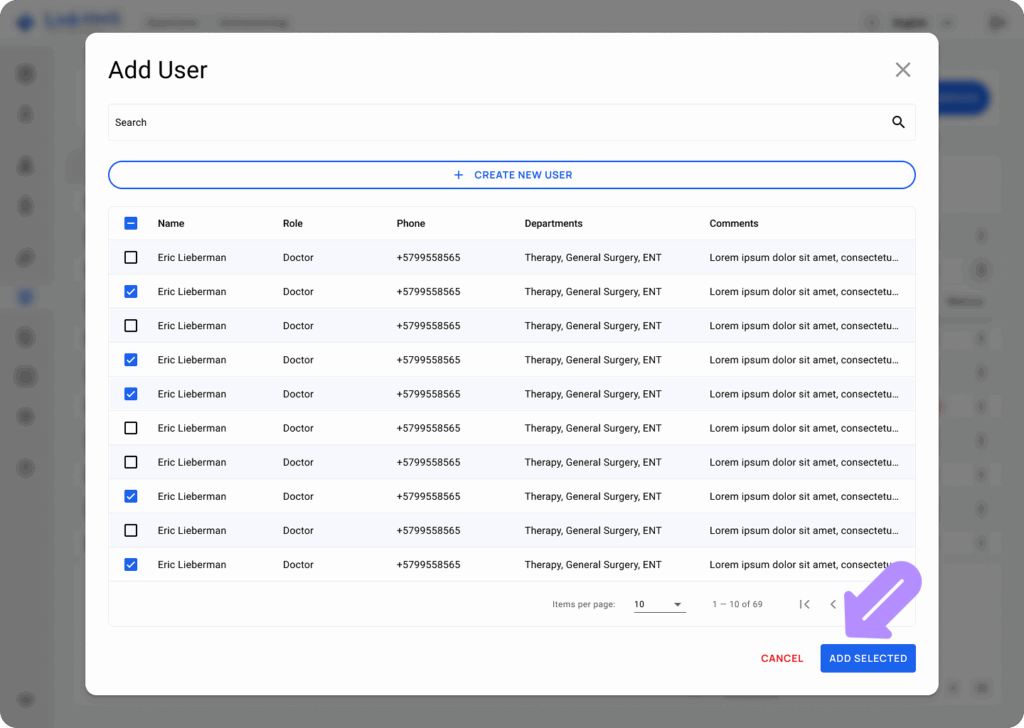
Task: Open the second navigation item in the top bar
Action: (253, 21)
